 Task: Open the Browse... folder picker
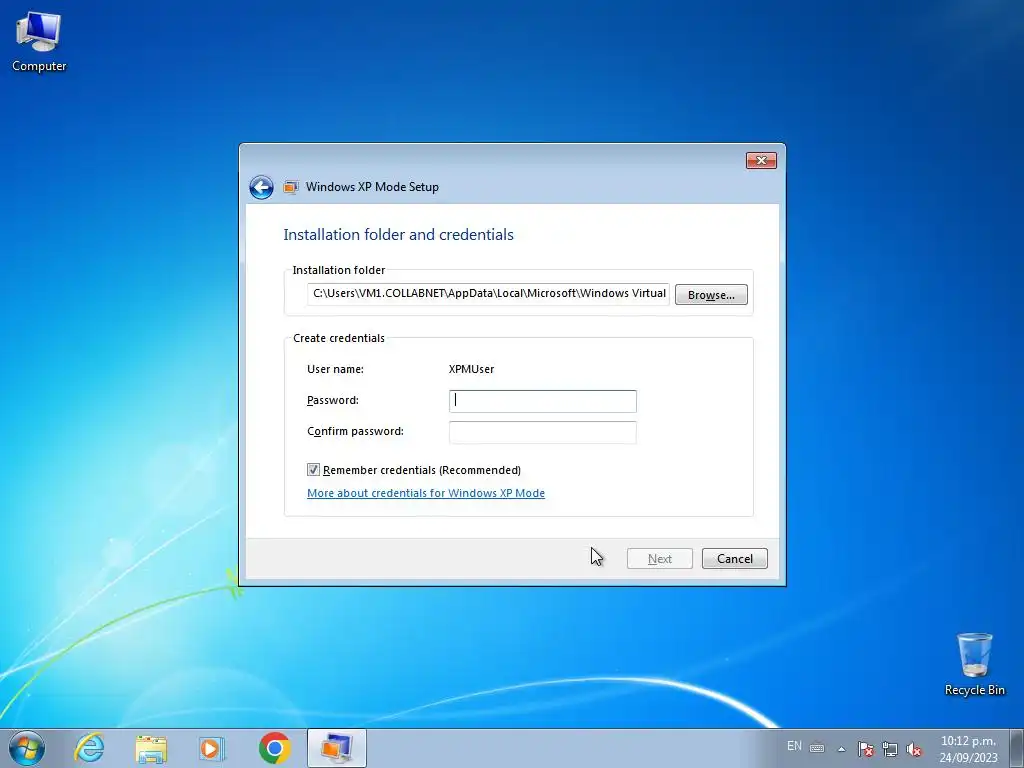point(711,295)
